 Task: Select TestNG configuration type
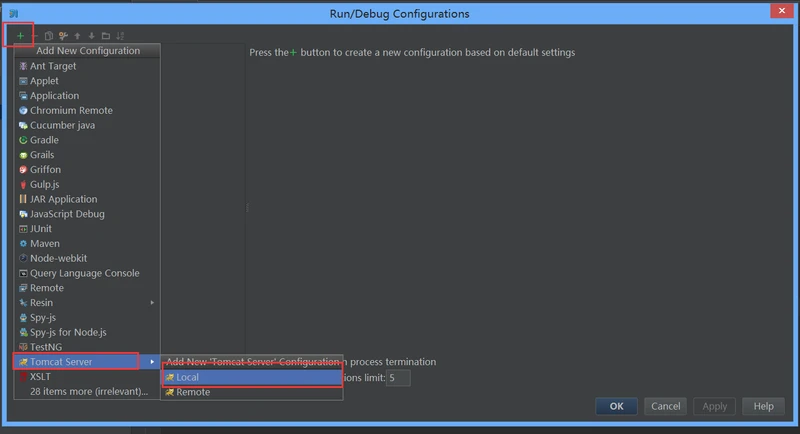(x=87, y=347)
